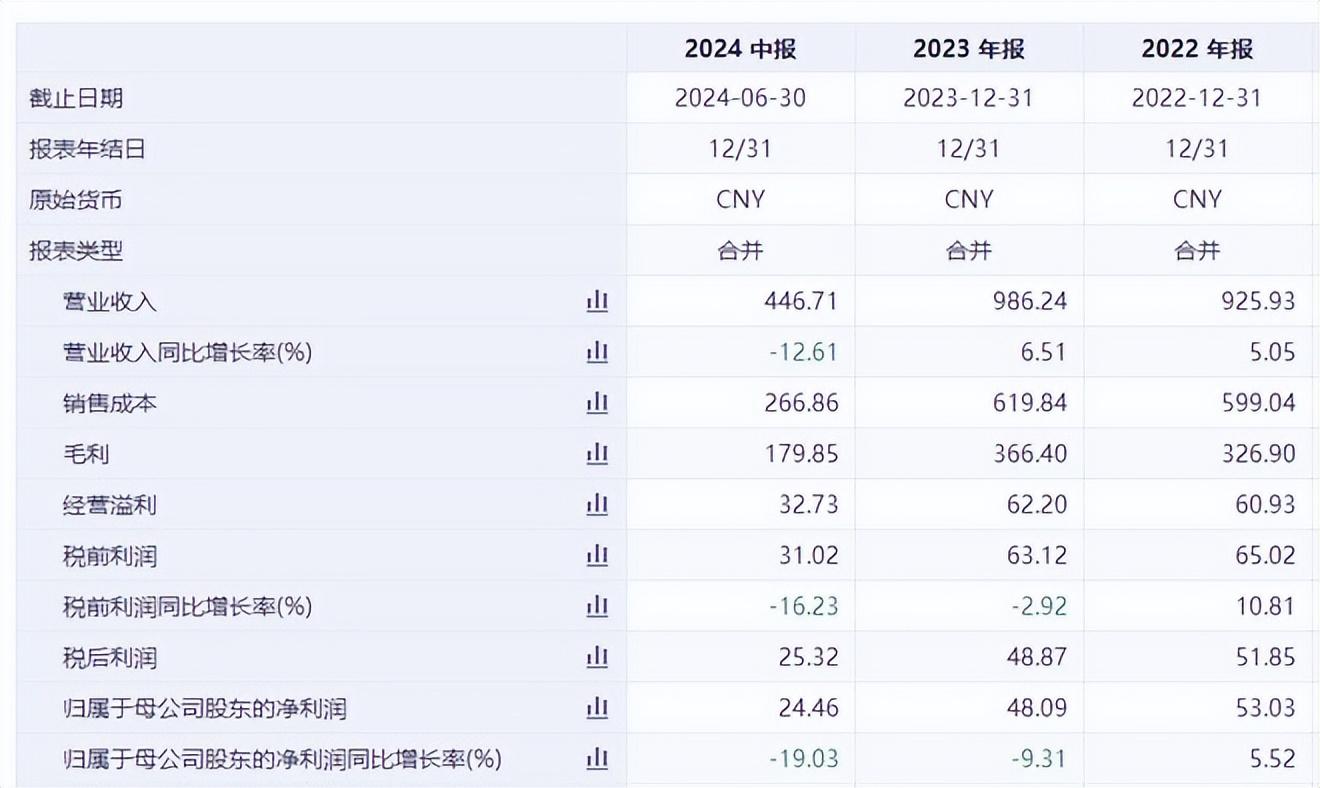Click net profit value 53.03
Image resolution: width=1320 pixels, height=788 pixels.
point(1265,709)
